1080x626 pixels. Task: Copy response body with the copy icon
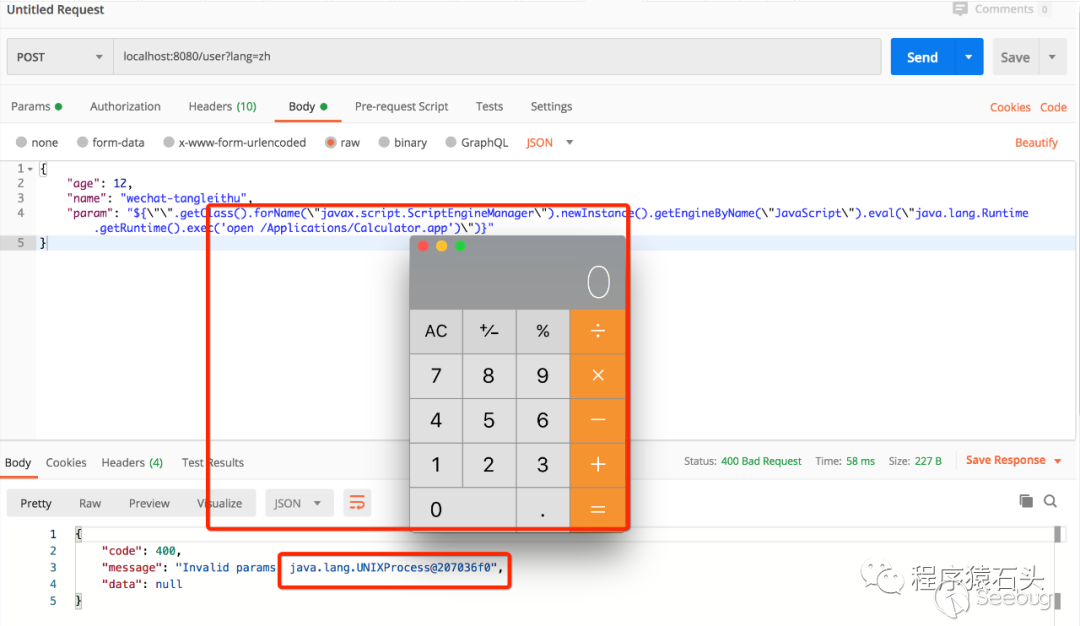(1026, 501)
